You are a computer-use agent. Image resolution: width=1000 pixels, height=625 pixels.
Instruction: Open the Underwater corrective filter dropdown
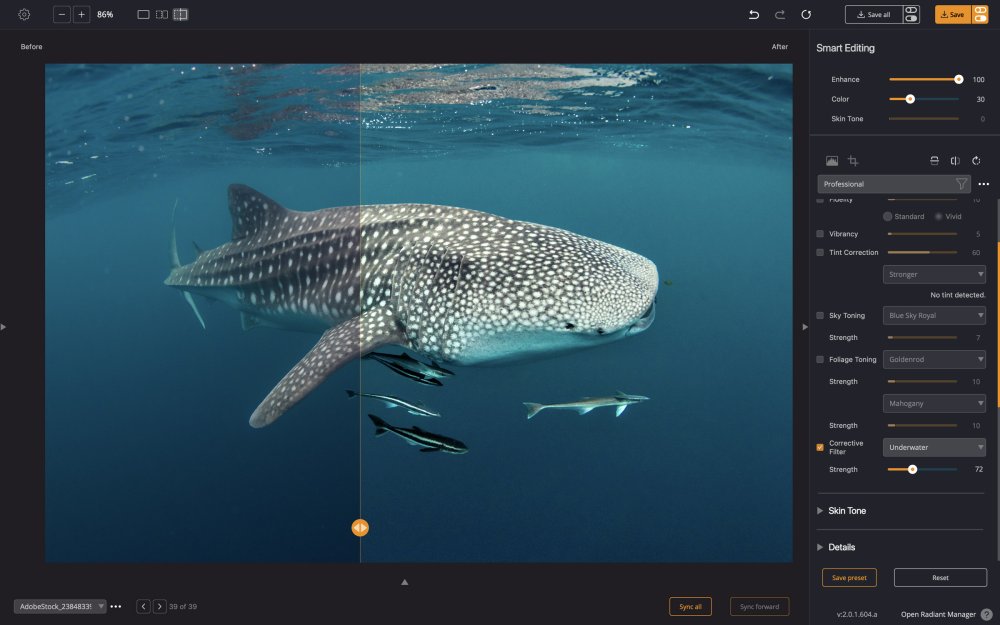(934, 447)
